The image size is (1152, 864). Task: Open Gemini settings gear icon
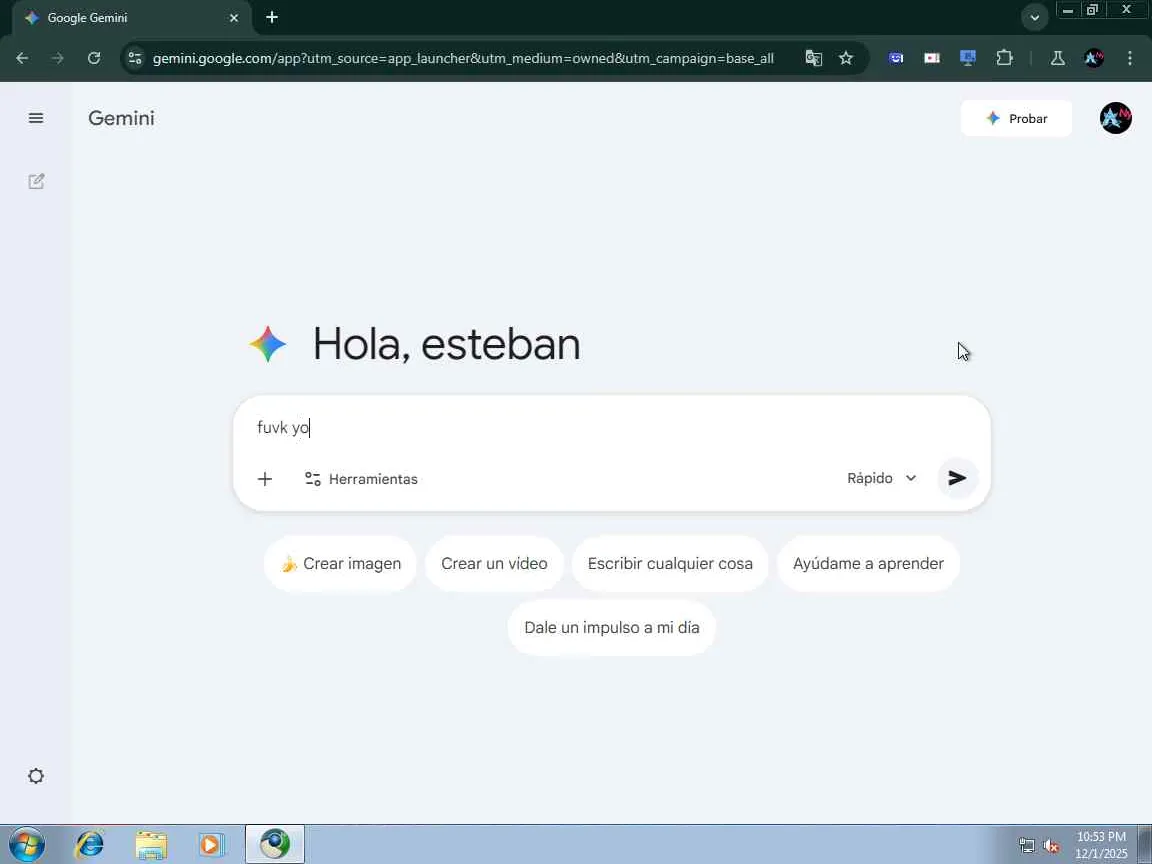[35, 776]
